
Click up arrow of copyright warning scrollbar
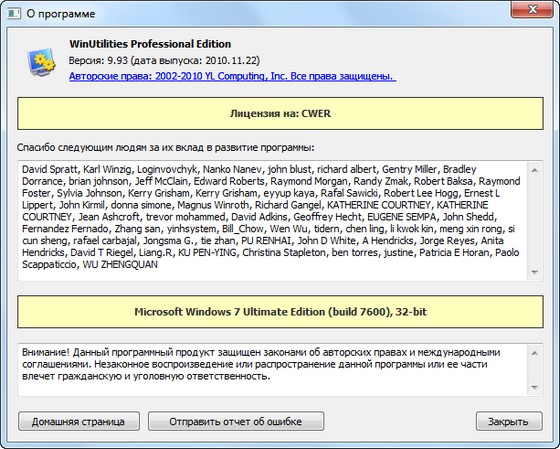[x=535, y=353]
